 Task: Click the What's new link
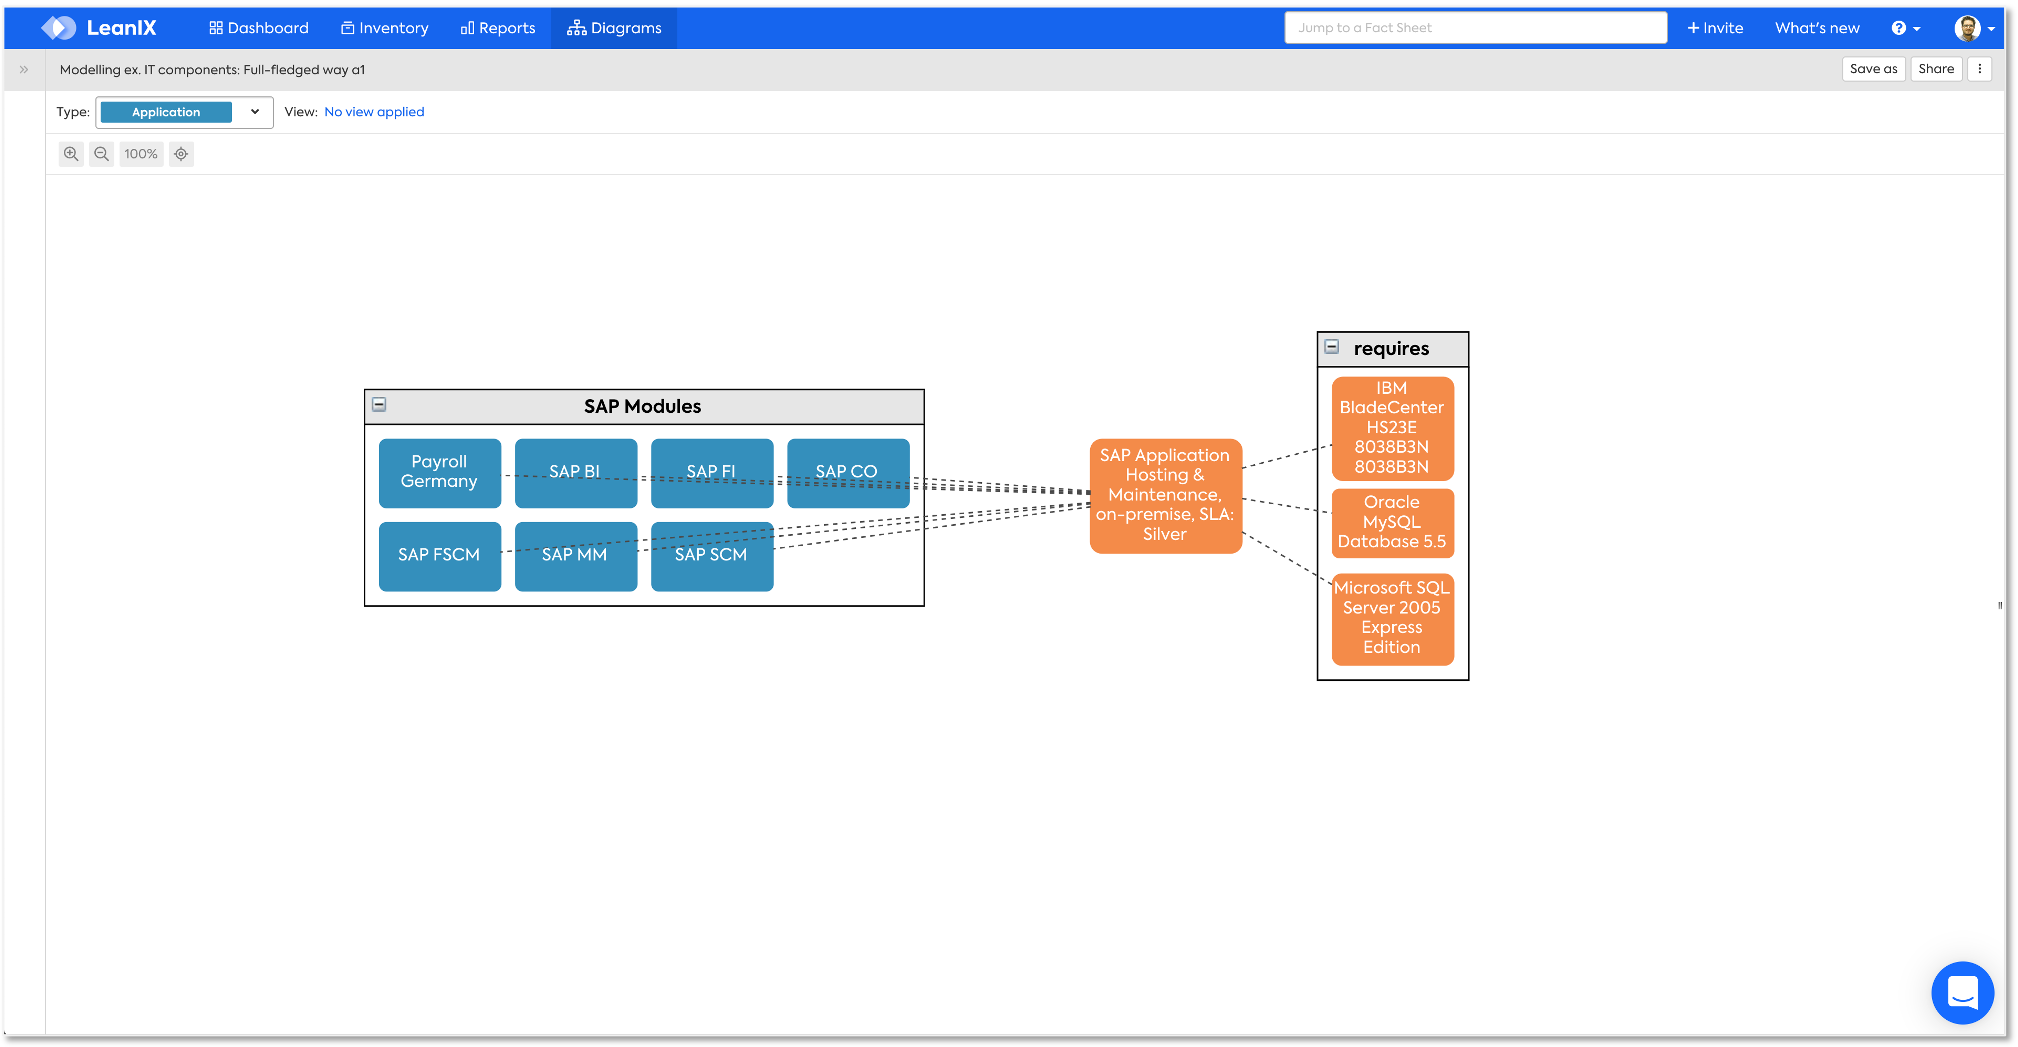point(1817,28)
